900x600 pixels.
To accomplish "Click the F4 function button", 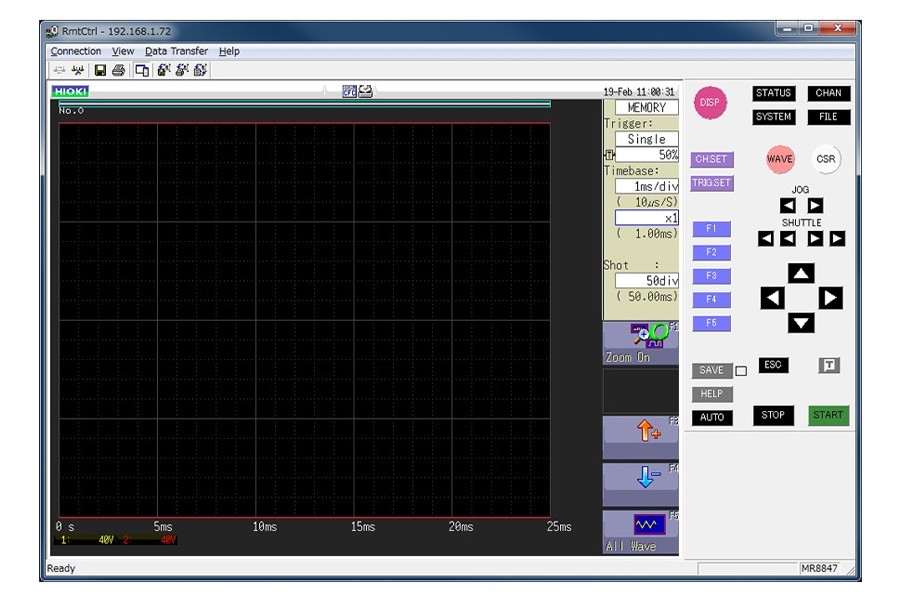I will point(711,299).
